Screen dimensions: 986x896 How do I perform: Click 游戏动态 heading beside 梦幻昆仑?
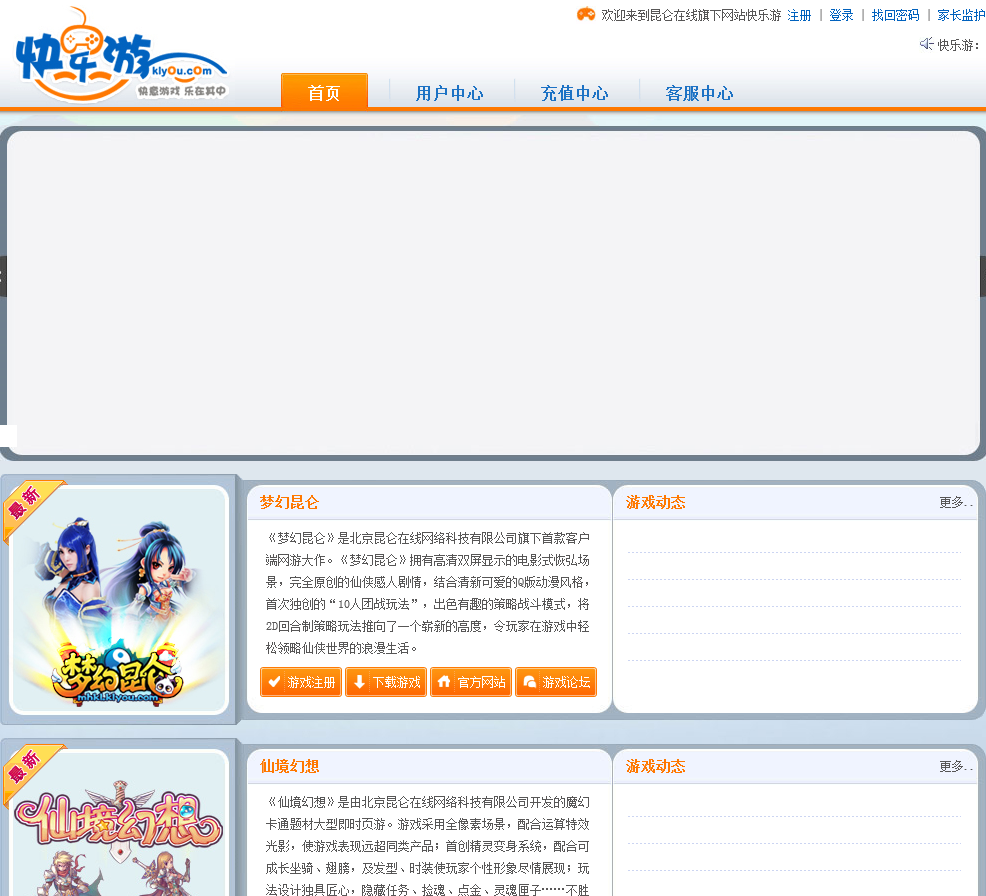point(655,502)
